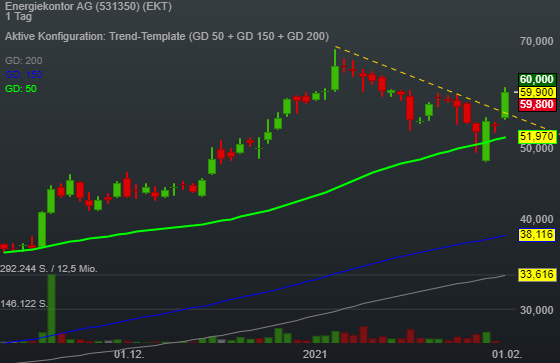Click the '1 Tag' timeframe label
The width and height of the screenshot is (560, 363).
tap(19, 16)
